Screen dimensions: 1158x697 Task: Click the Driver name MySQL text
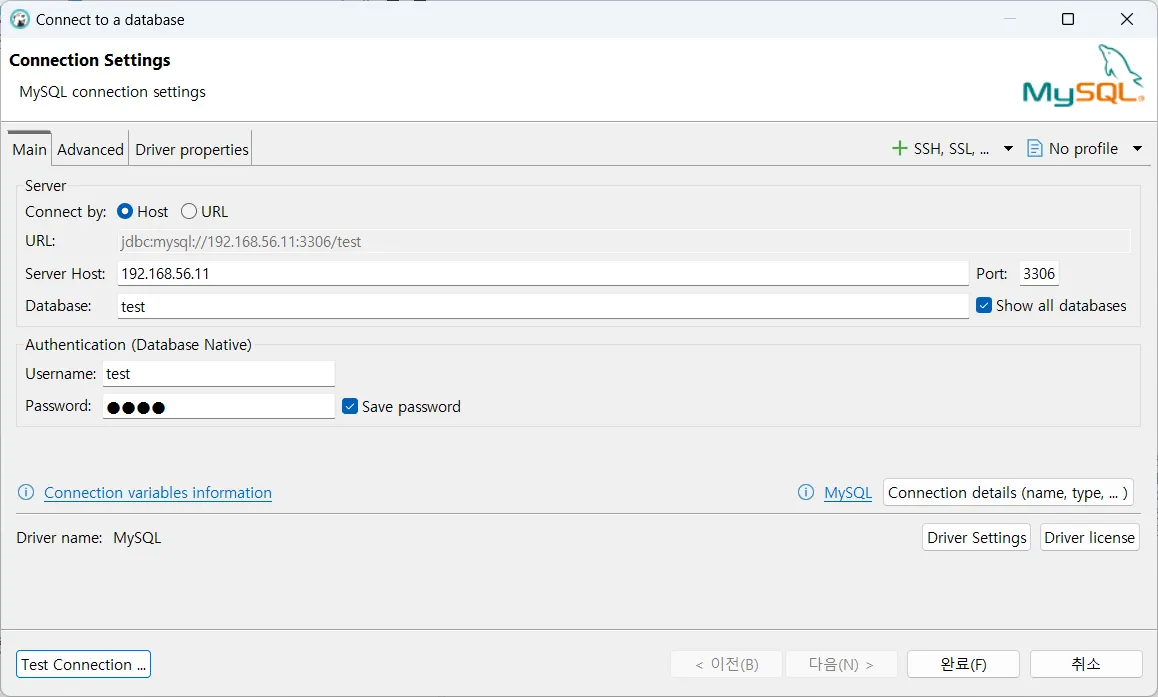(137, 538)
